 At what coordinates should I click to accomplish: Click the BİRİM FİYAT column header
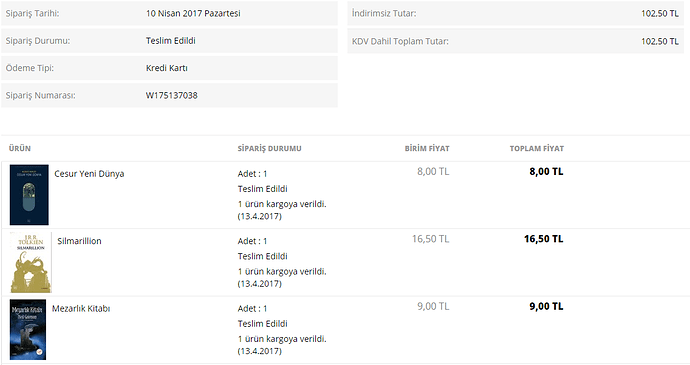pos(427,148)
